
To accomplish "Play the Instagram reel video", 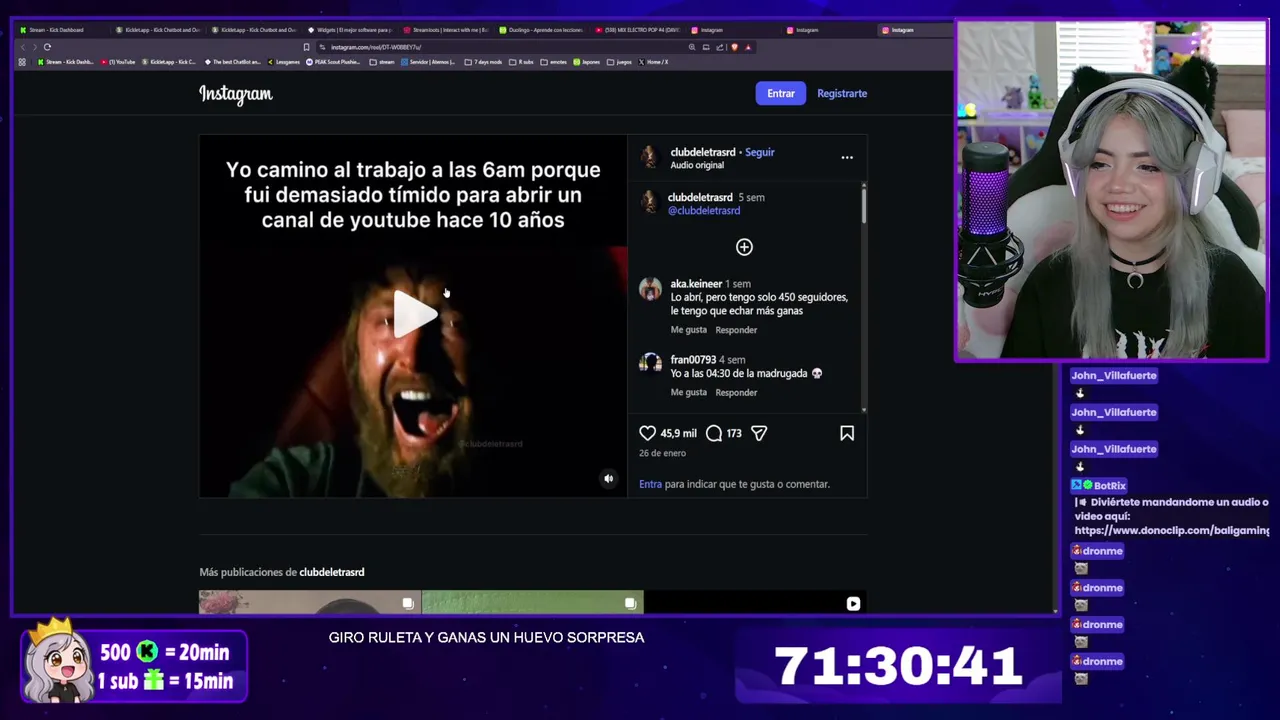I will 414,314.
